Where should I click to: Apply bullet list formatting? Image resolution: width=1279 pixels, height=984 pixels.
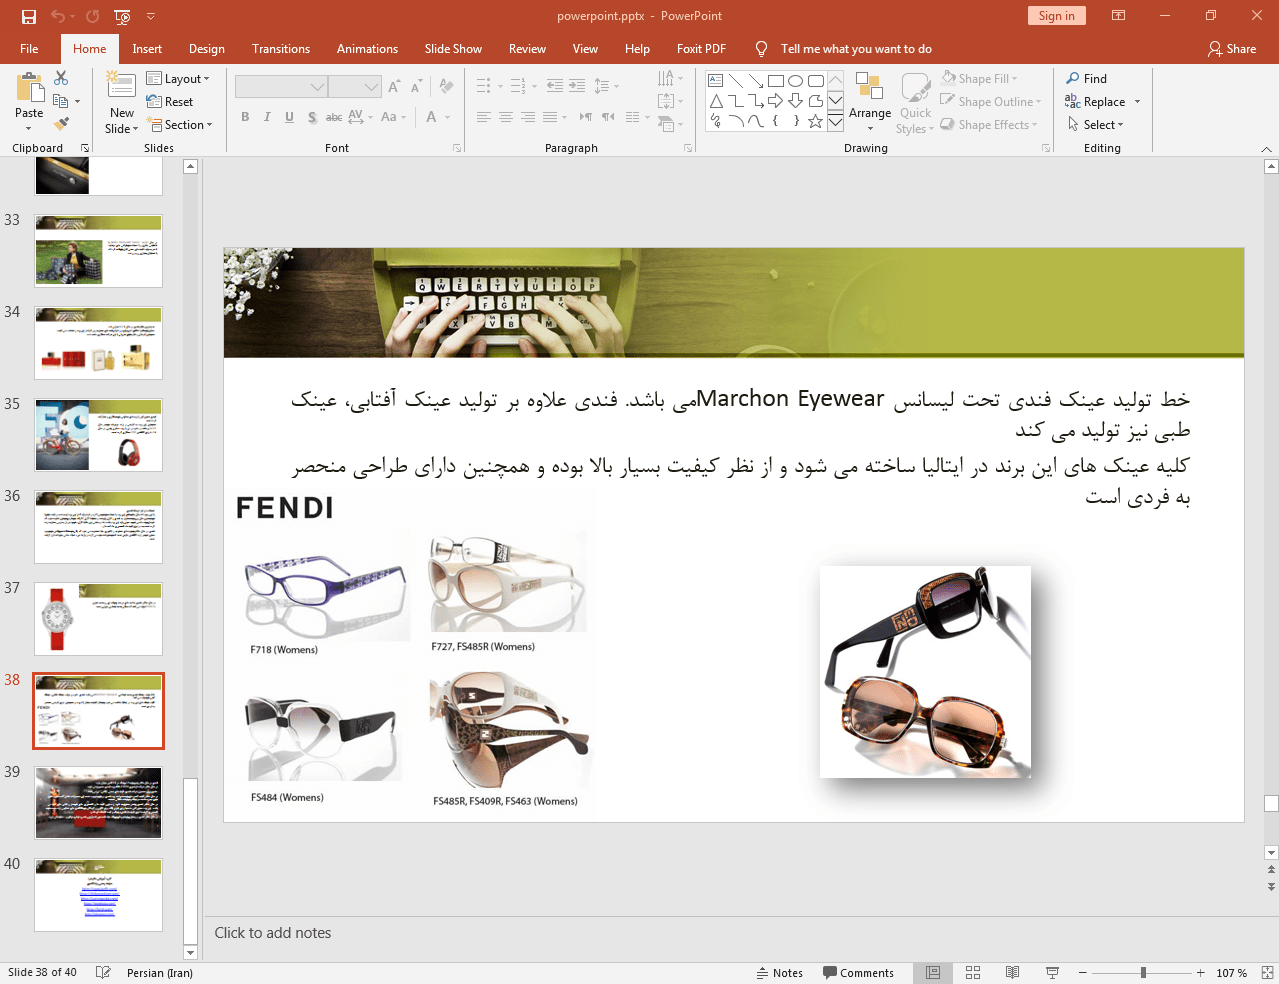[x=484, y=86]
